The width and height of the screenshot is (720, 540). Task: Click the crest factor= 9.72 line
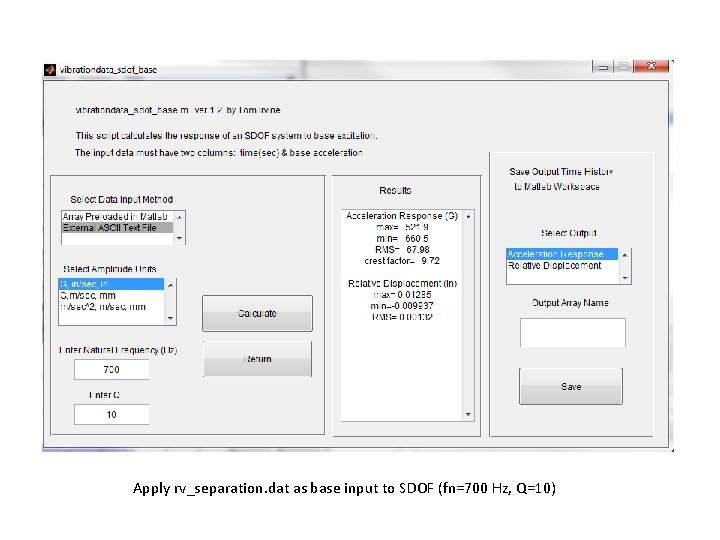tap(402, 261)
